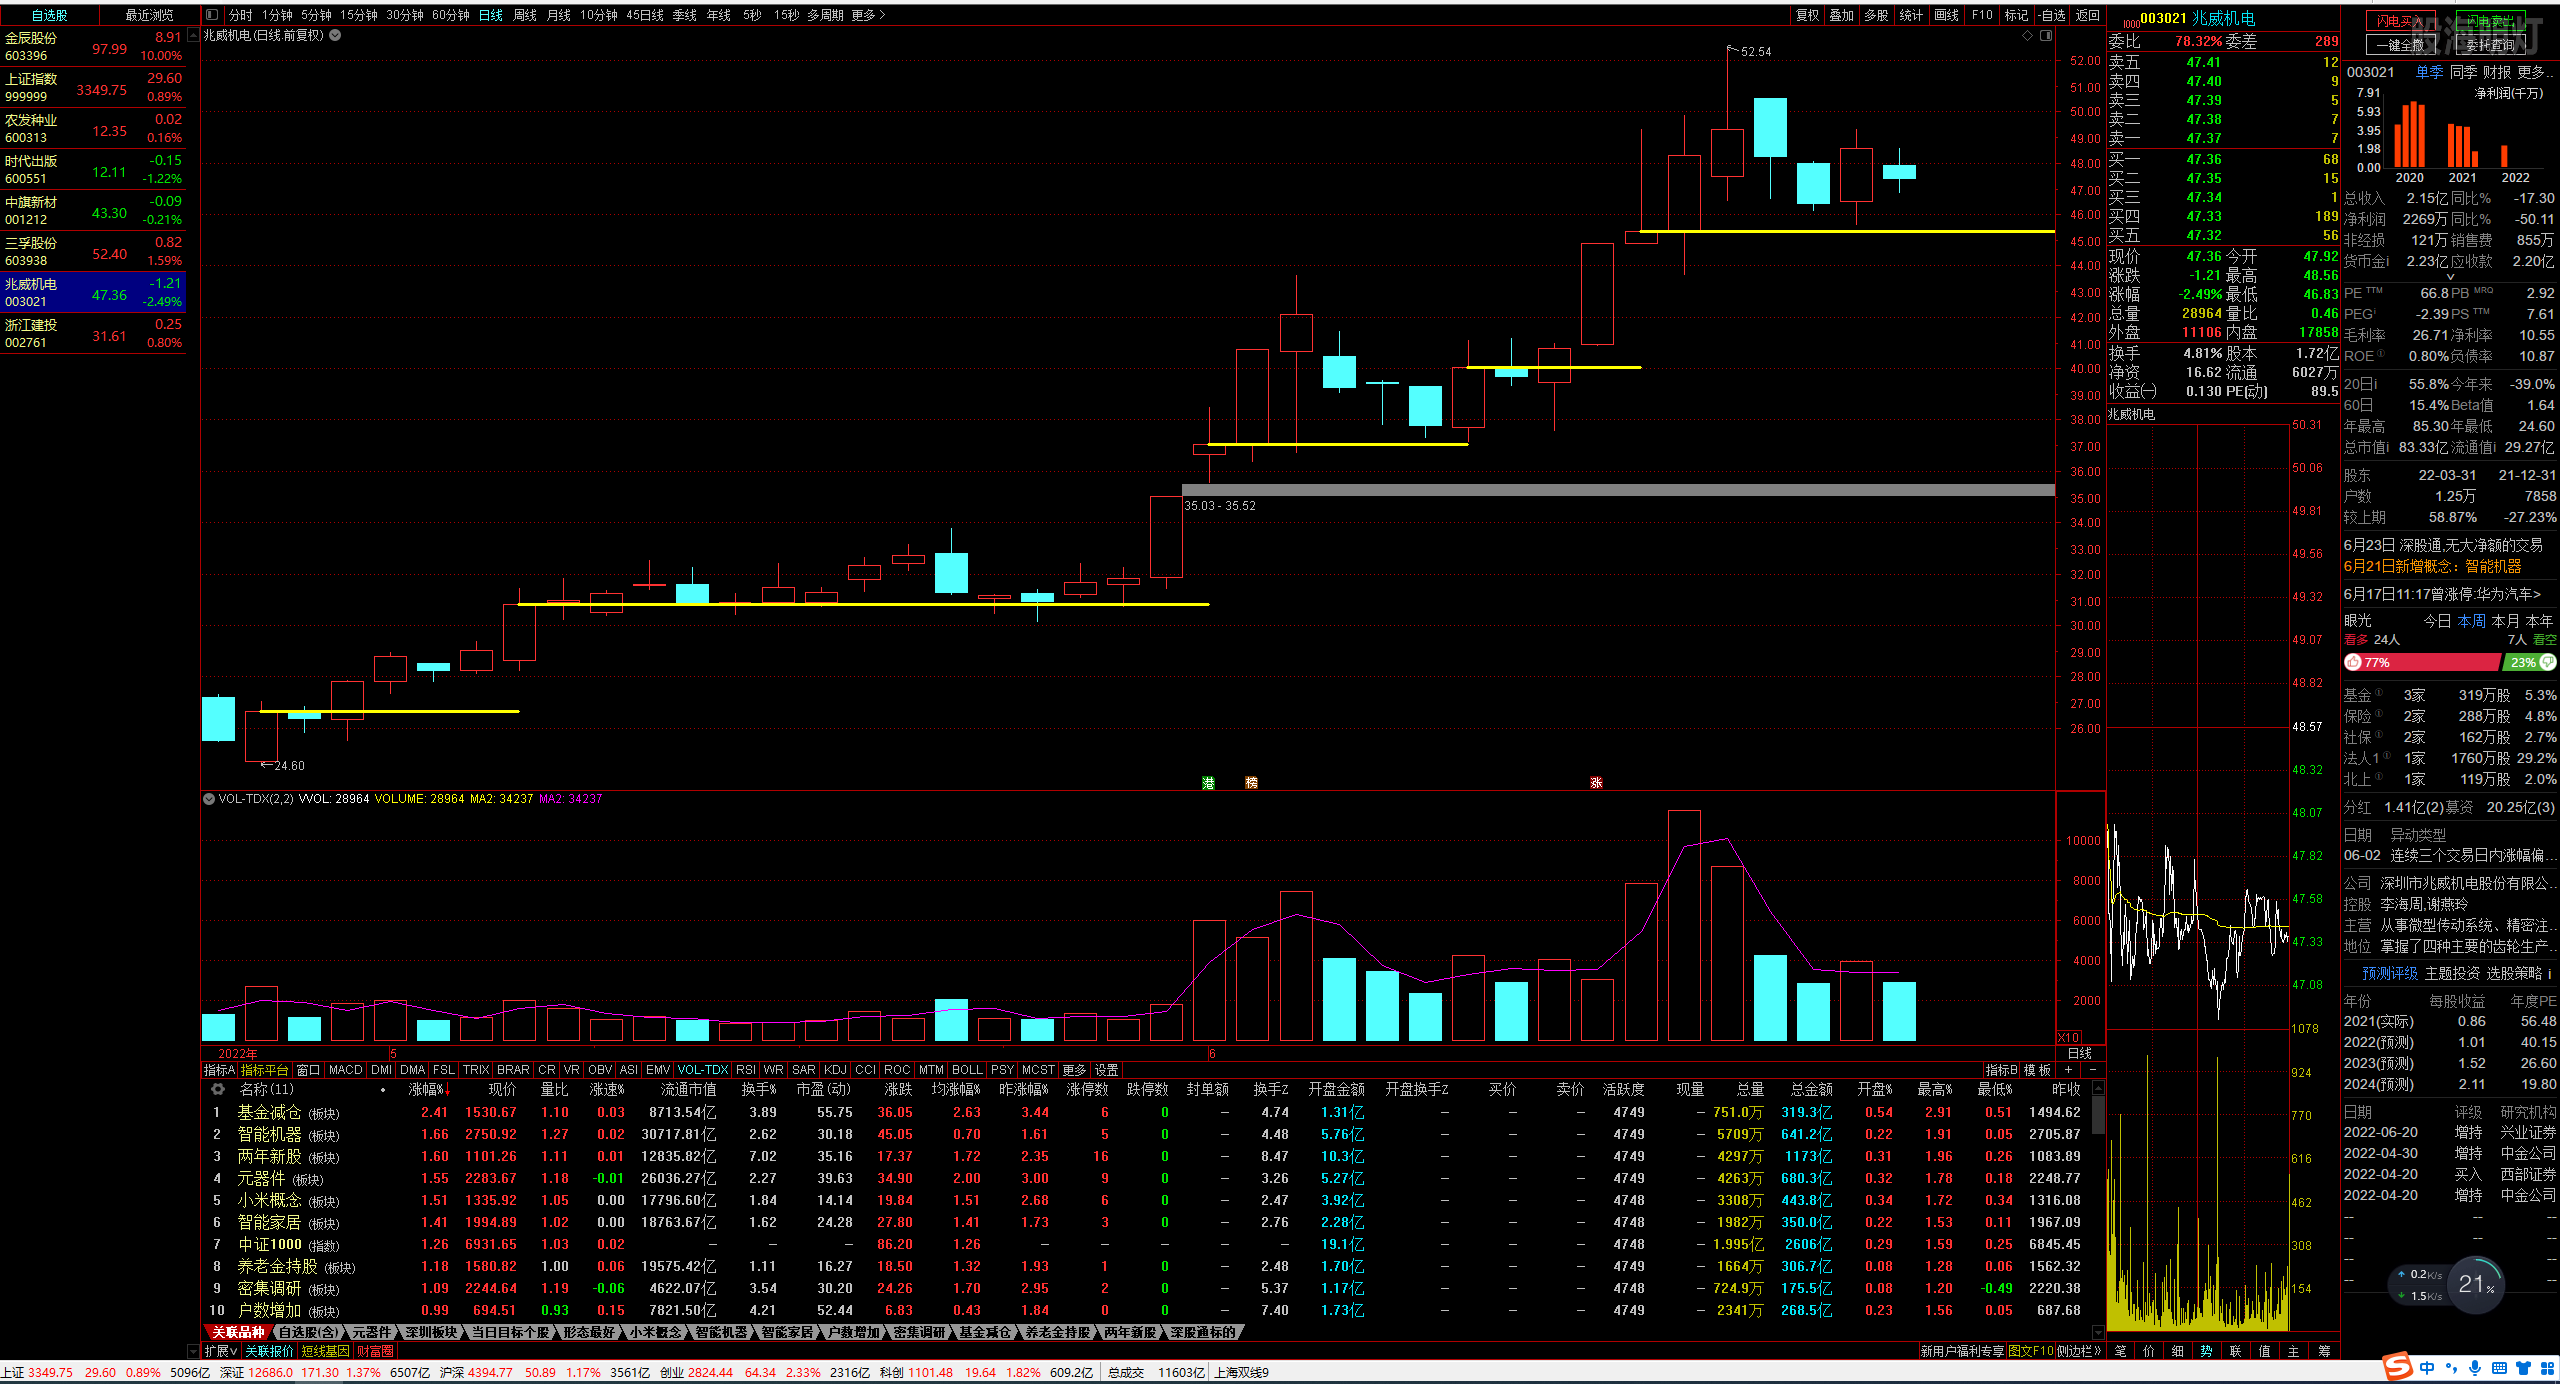Screen dimensions: 2560x1384
Task: Select the 本月 sentiment period tab
Action: click(2505, 621)
